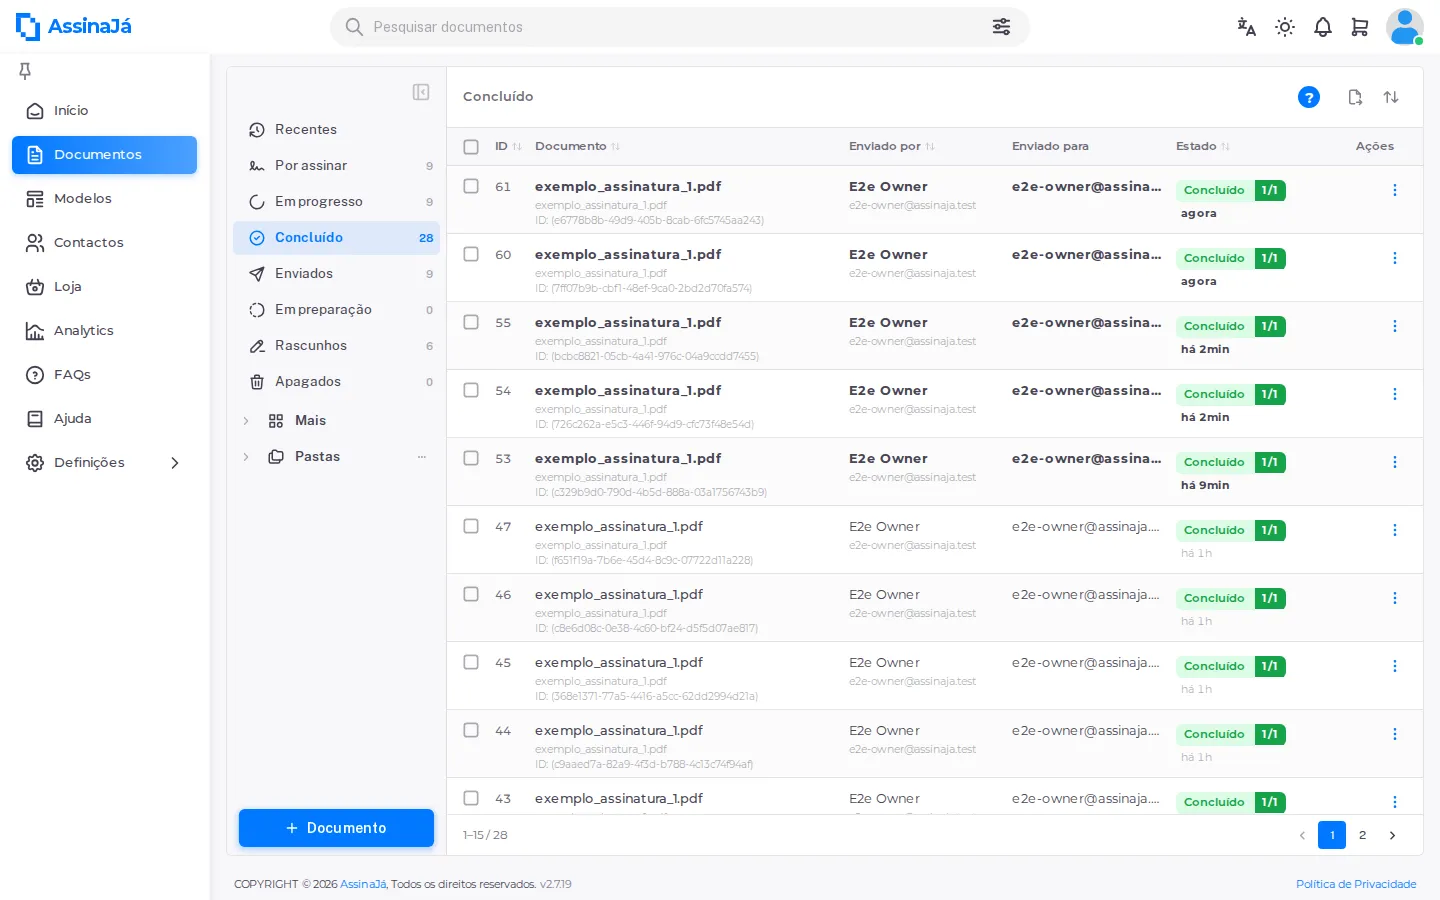Expand the Definições submenu arrow
This screenshot has height=900, width=1440.
175,463
